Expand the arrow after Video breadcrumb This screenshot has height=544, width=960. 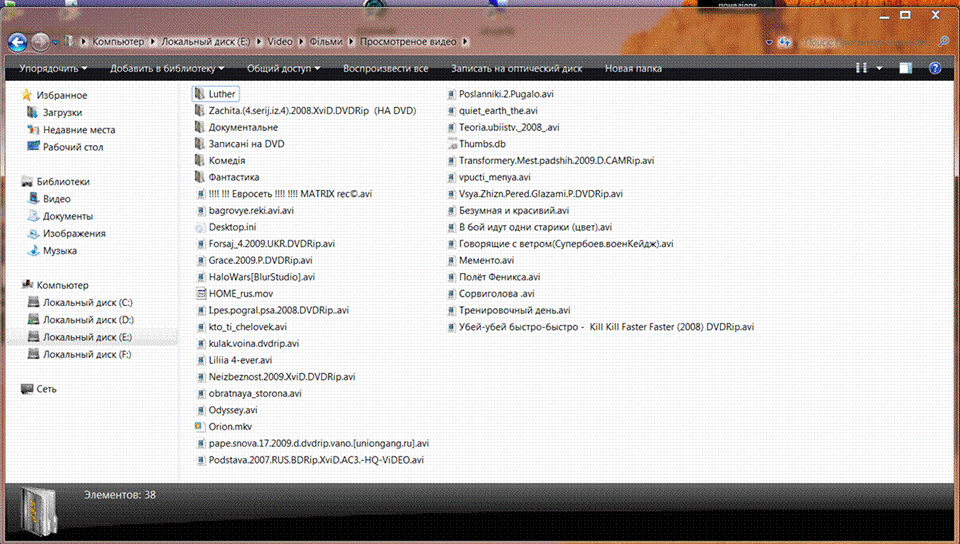[x=301, y=42]
